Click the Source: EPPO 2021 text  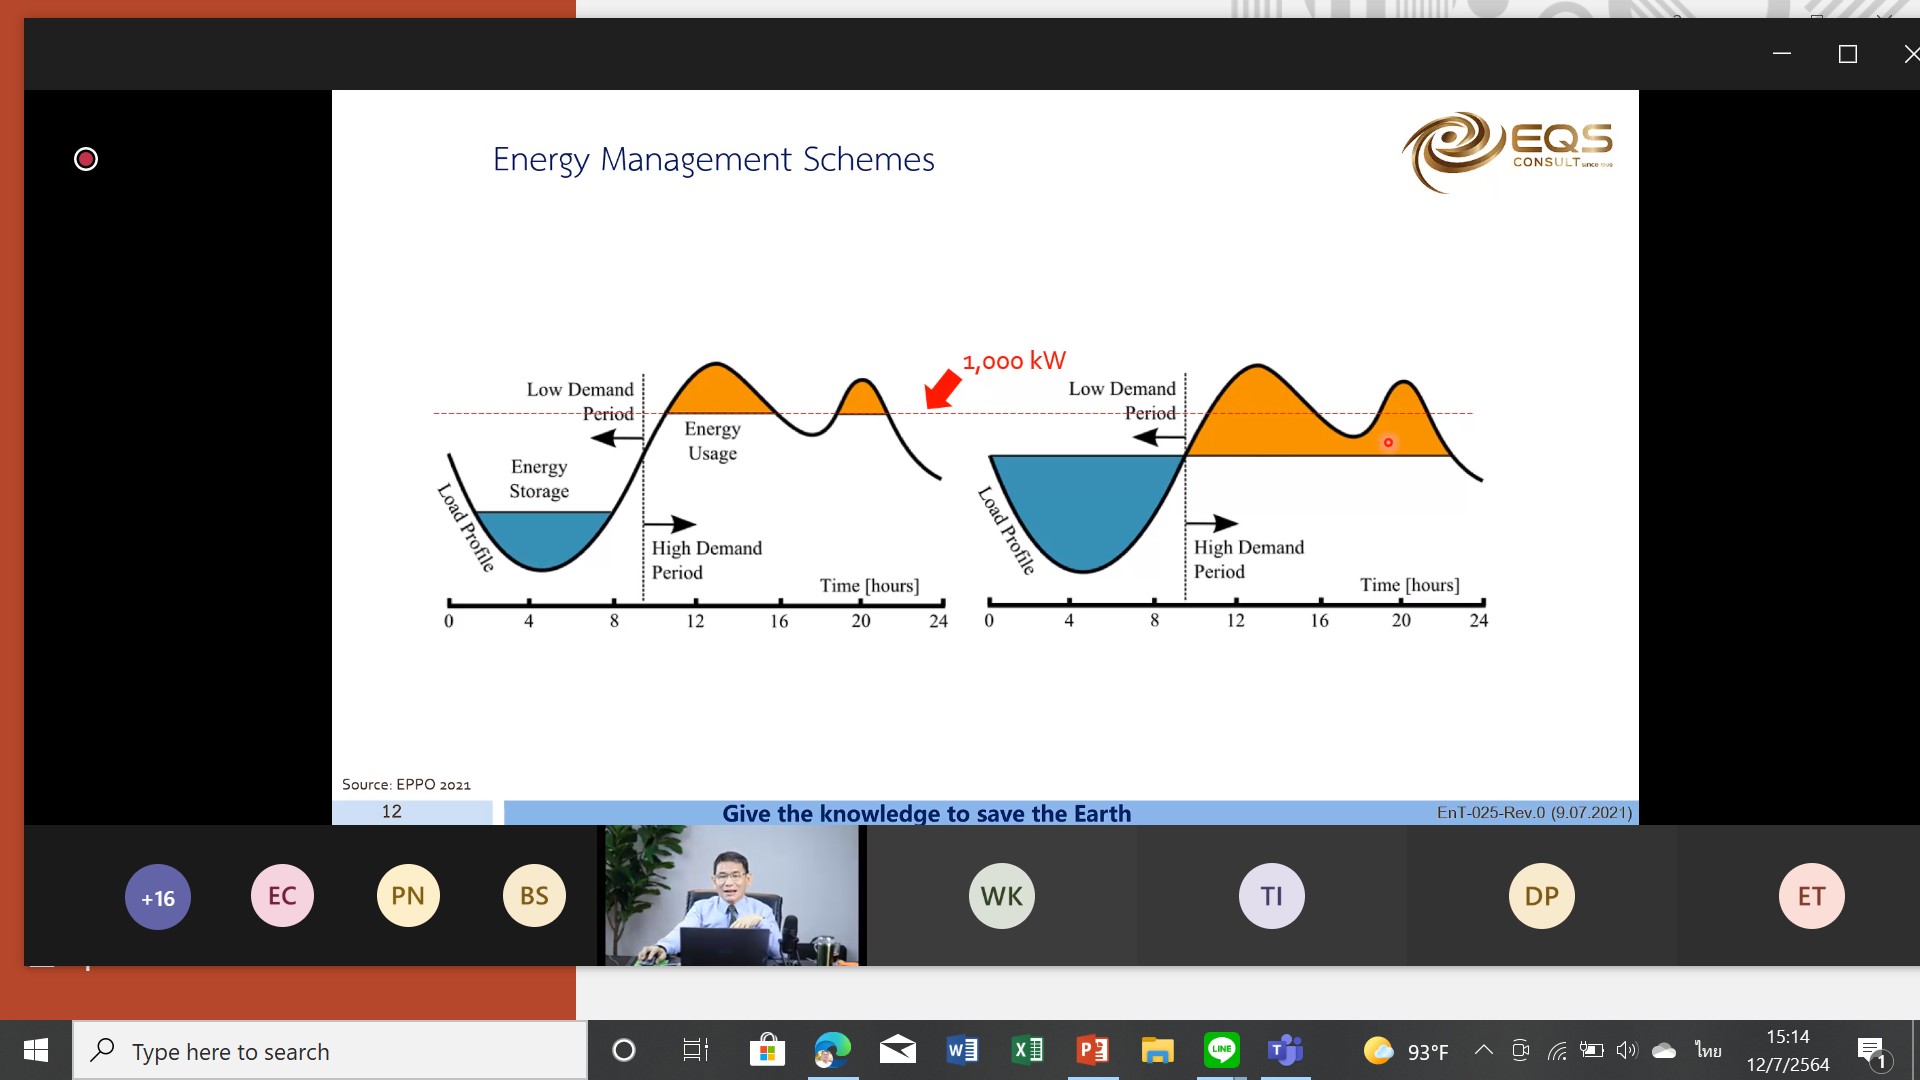tap(406, 785)
